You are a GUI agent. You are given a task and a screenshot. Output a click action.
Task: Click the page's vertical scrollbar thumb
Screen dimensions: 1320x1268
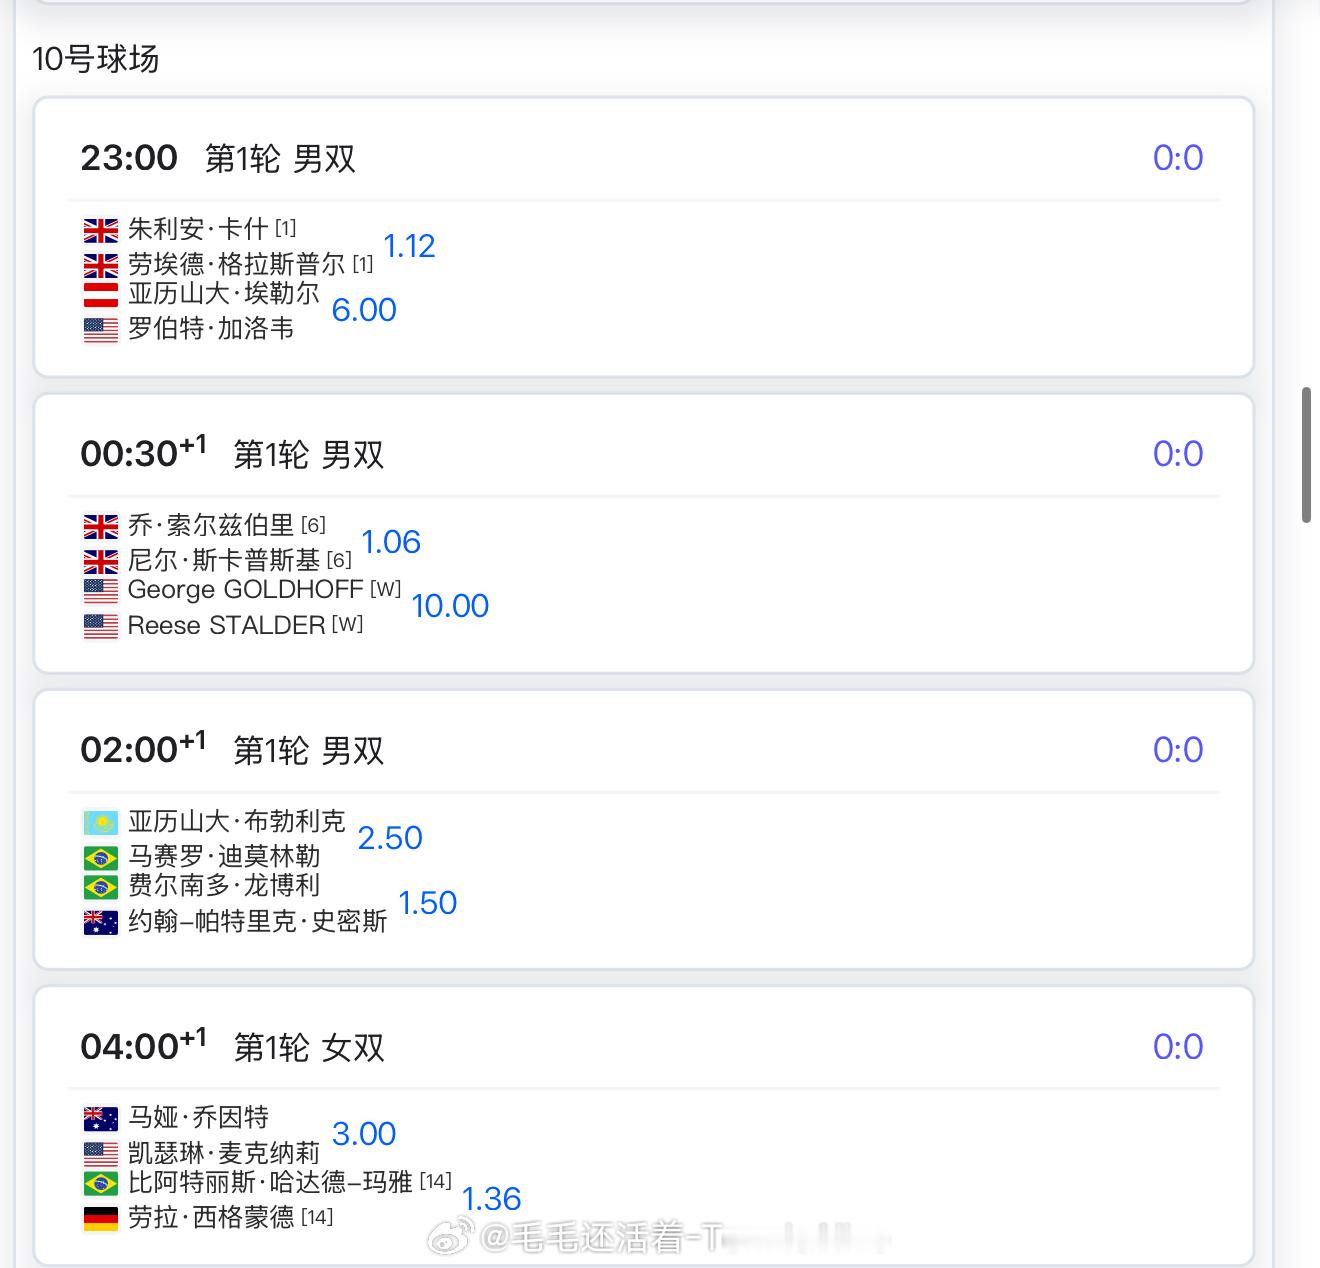[x=1306, y=454]
